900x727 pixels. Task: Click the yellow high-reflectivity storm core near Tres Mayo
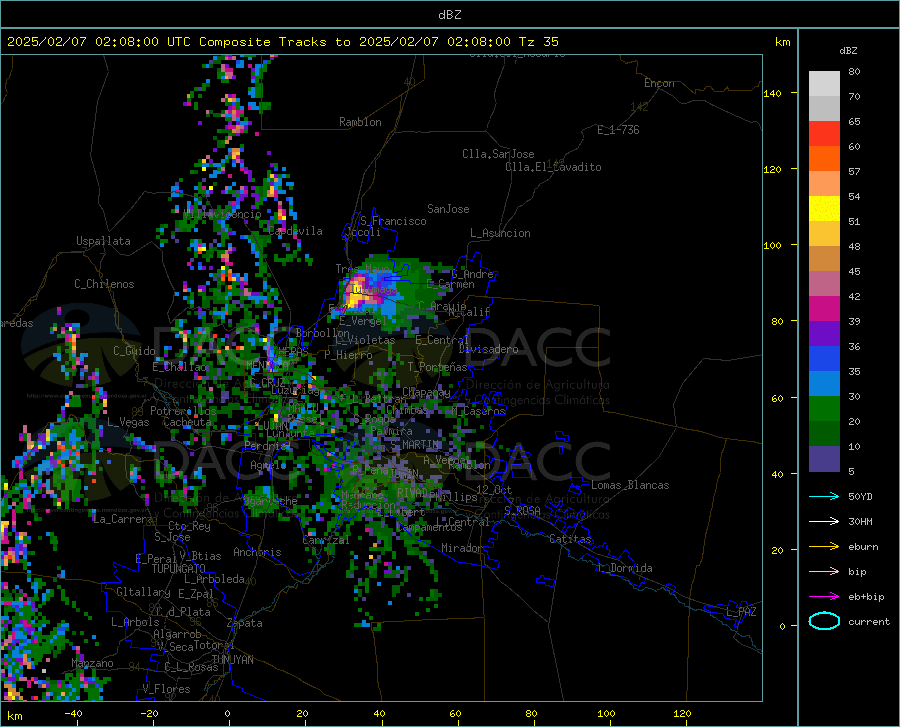tap(354, 294)
